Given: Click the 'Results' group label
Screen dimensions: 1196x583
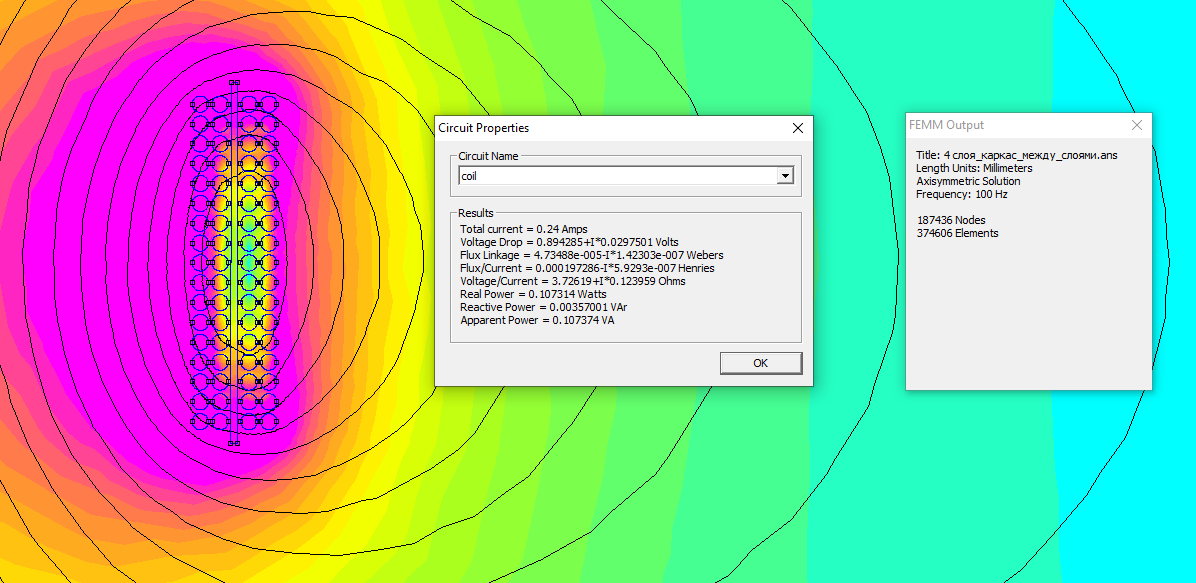Looking at the screenshot, I should click(475, 213).
